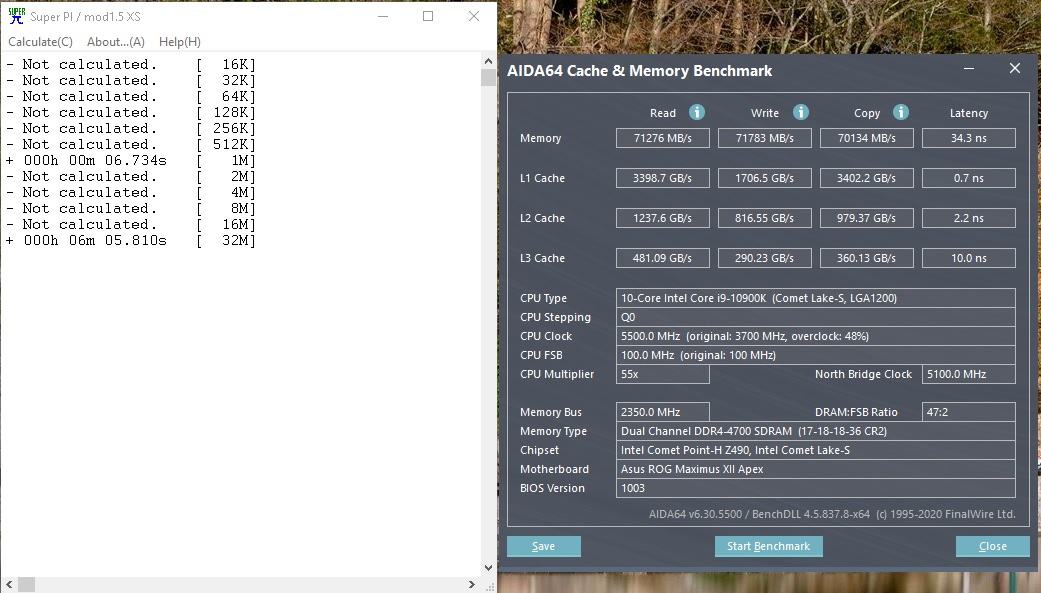The image size is (1041, 593).
Task: Click the Close button in AIDA64
Action: tap(993, 546)
